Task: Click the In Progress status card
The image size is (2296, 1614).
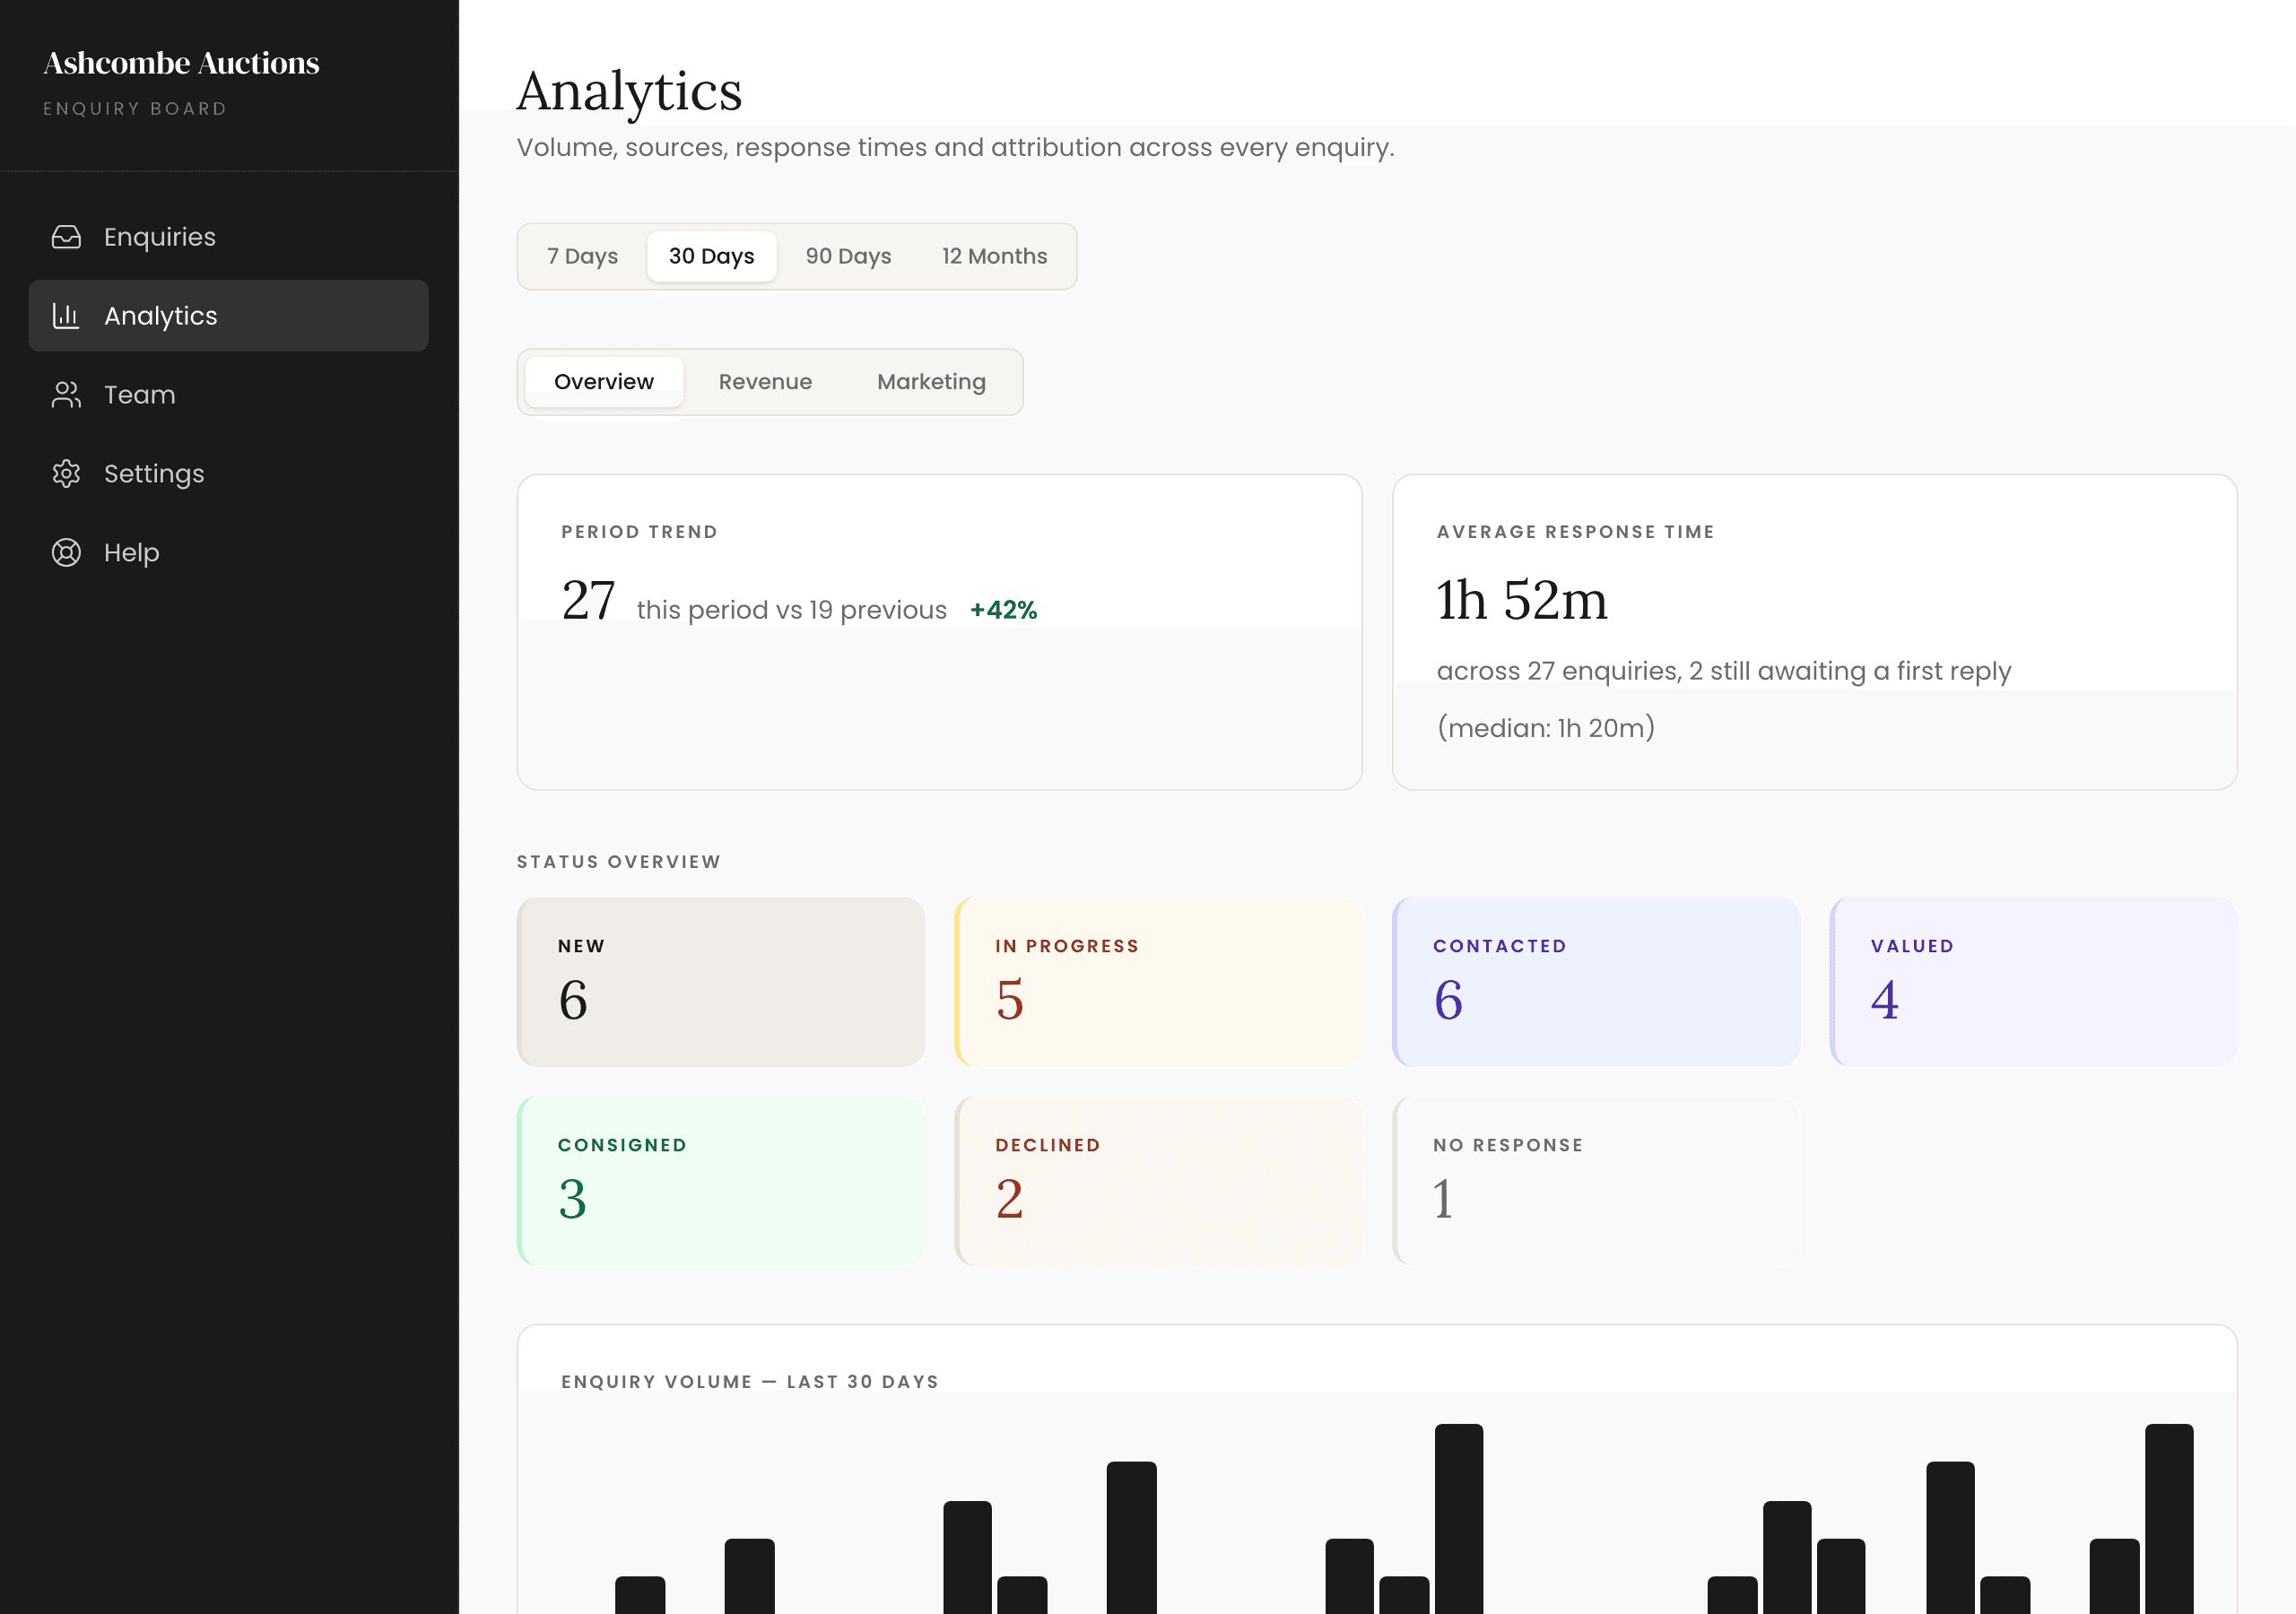Action: pos(1159,982)
